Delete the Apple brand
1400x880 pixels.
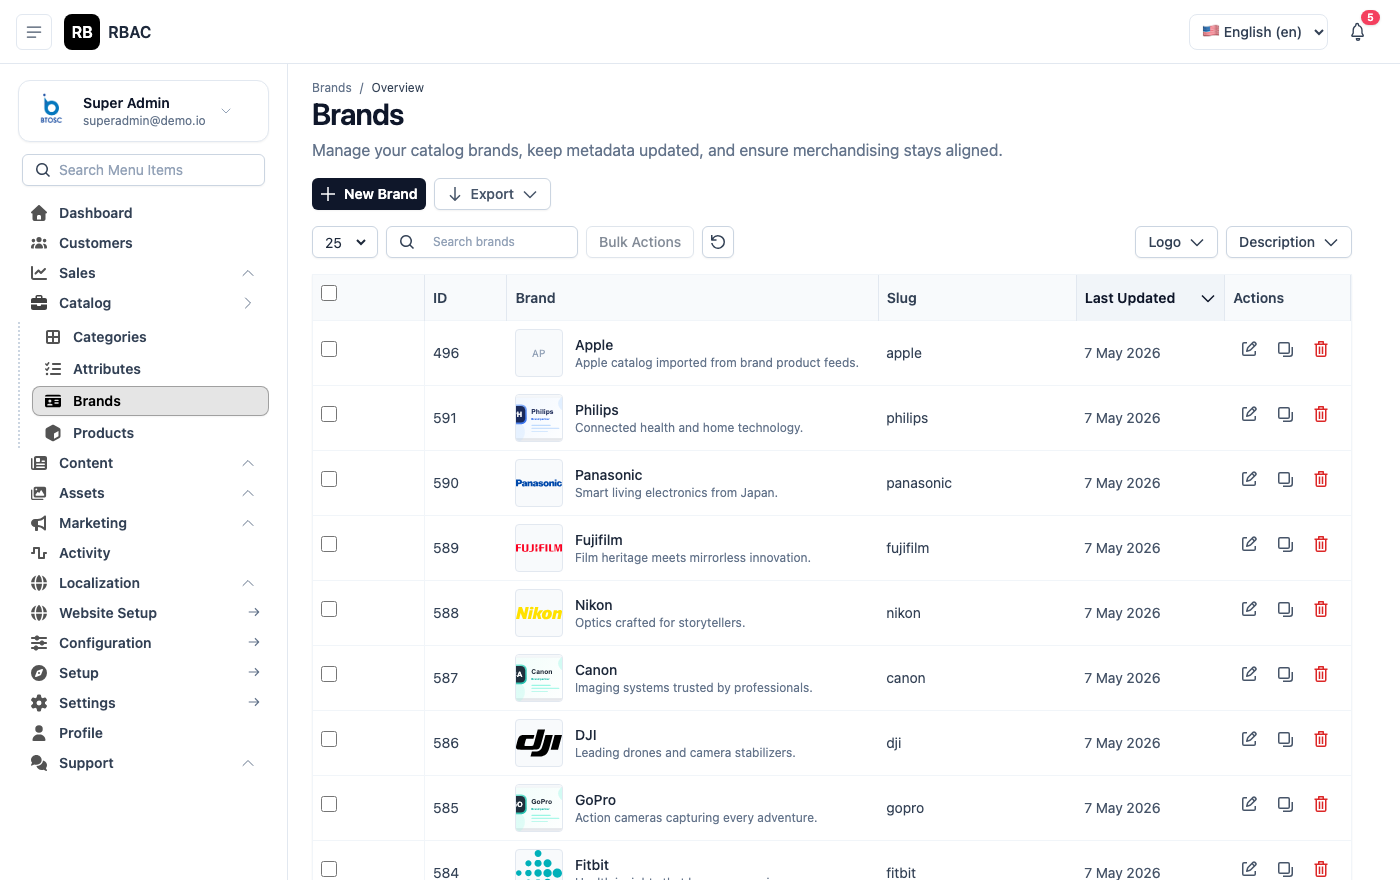(x=1321, y=349)
